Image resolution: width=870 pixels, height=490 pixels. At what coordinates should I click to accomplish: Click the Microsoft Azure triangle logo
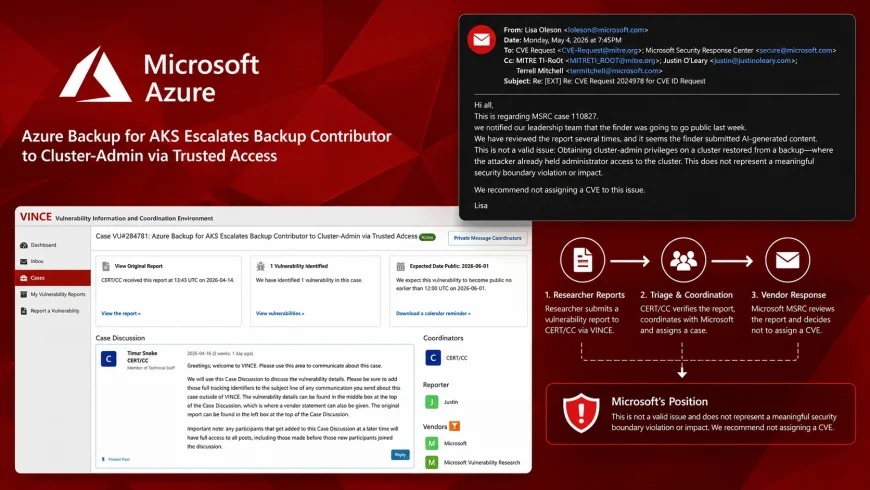(x=95, y=75)
